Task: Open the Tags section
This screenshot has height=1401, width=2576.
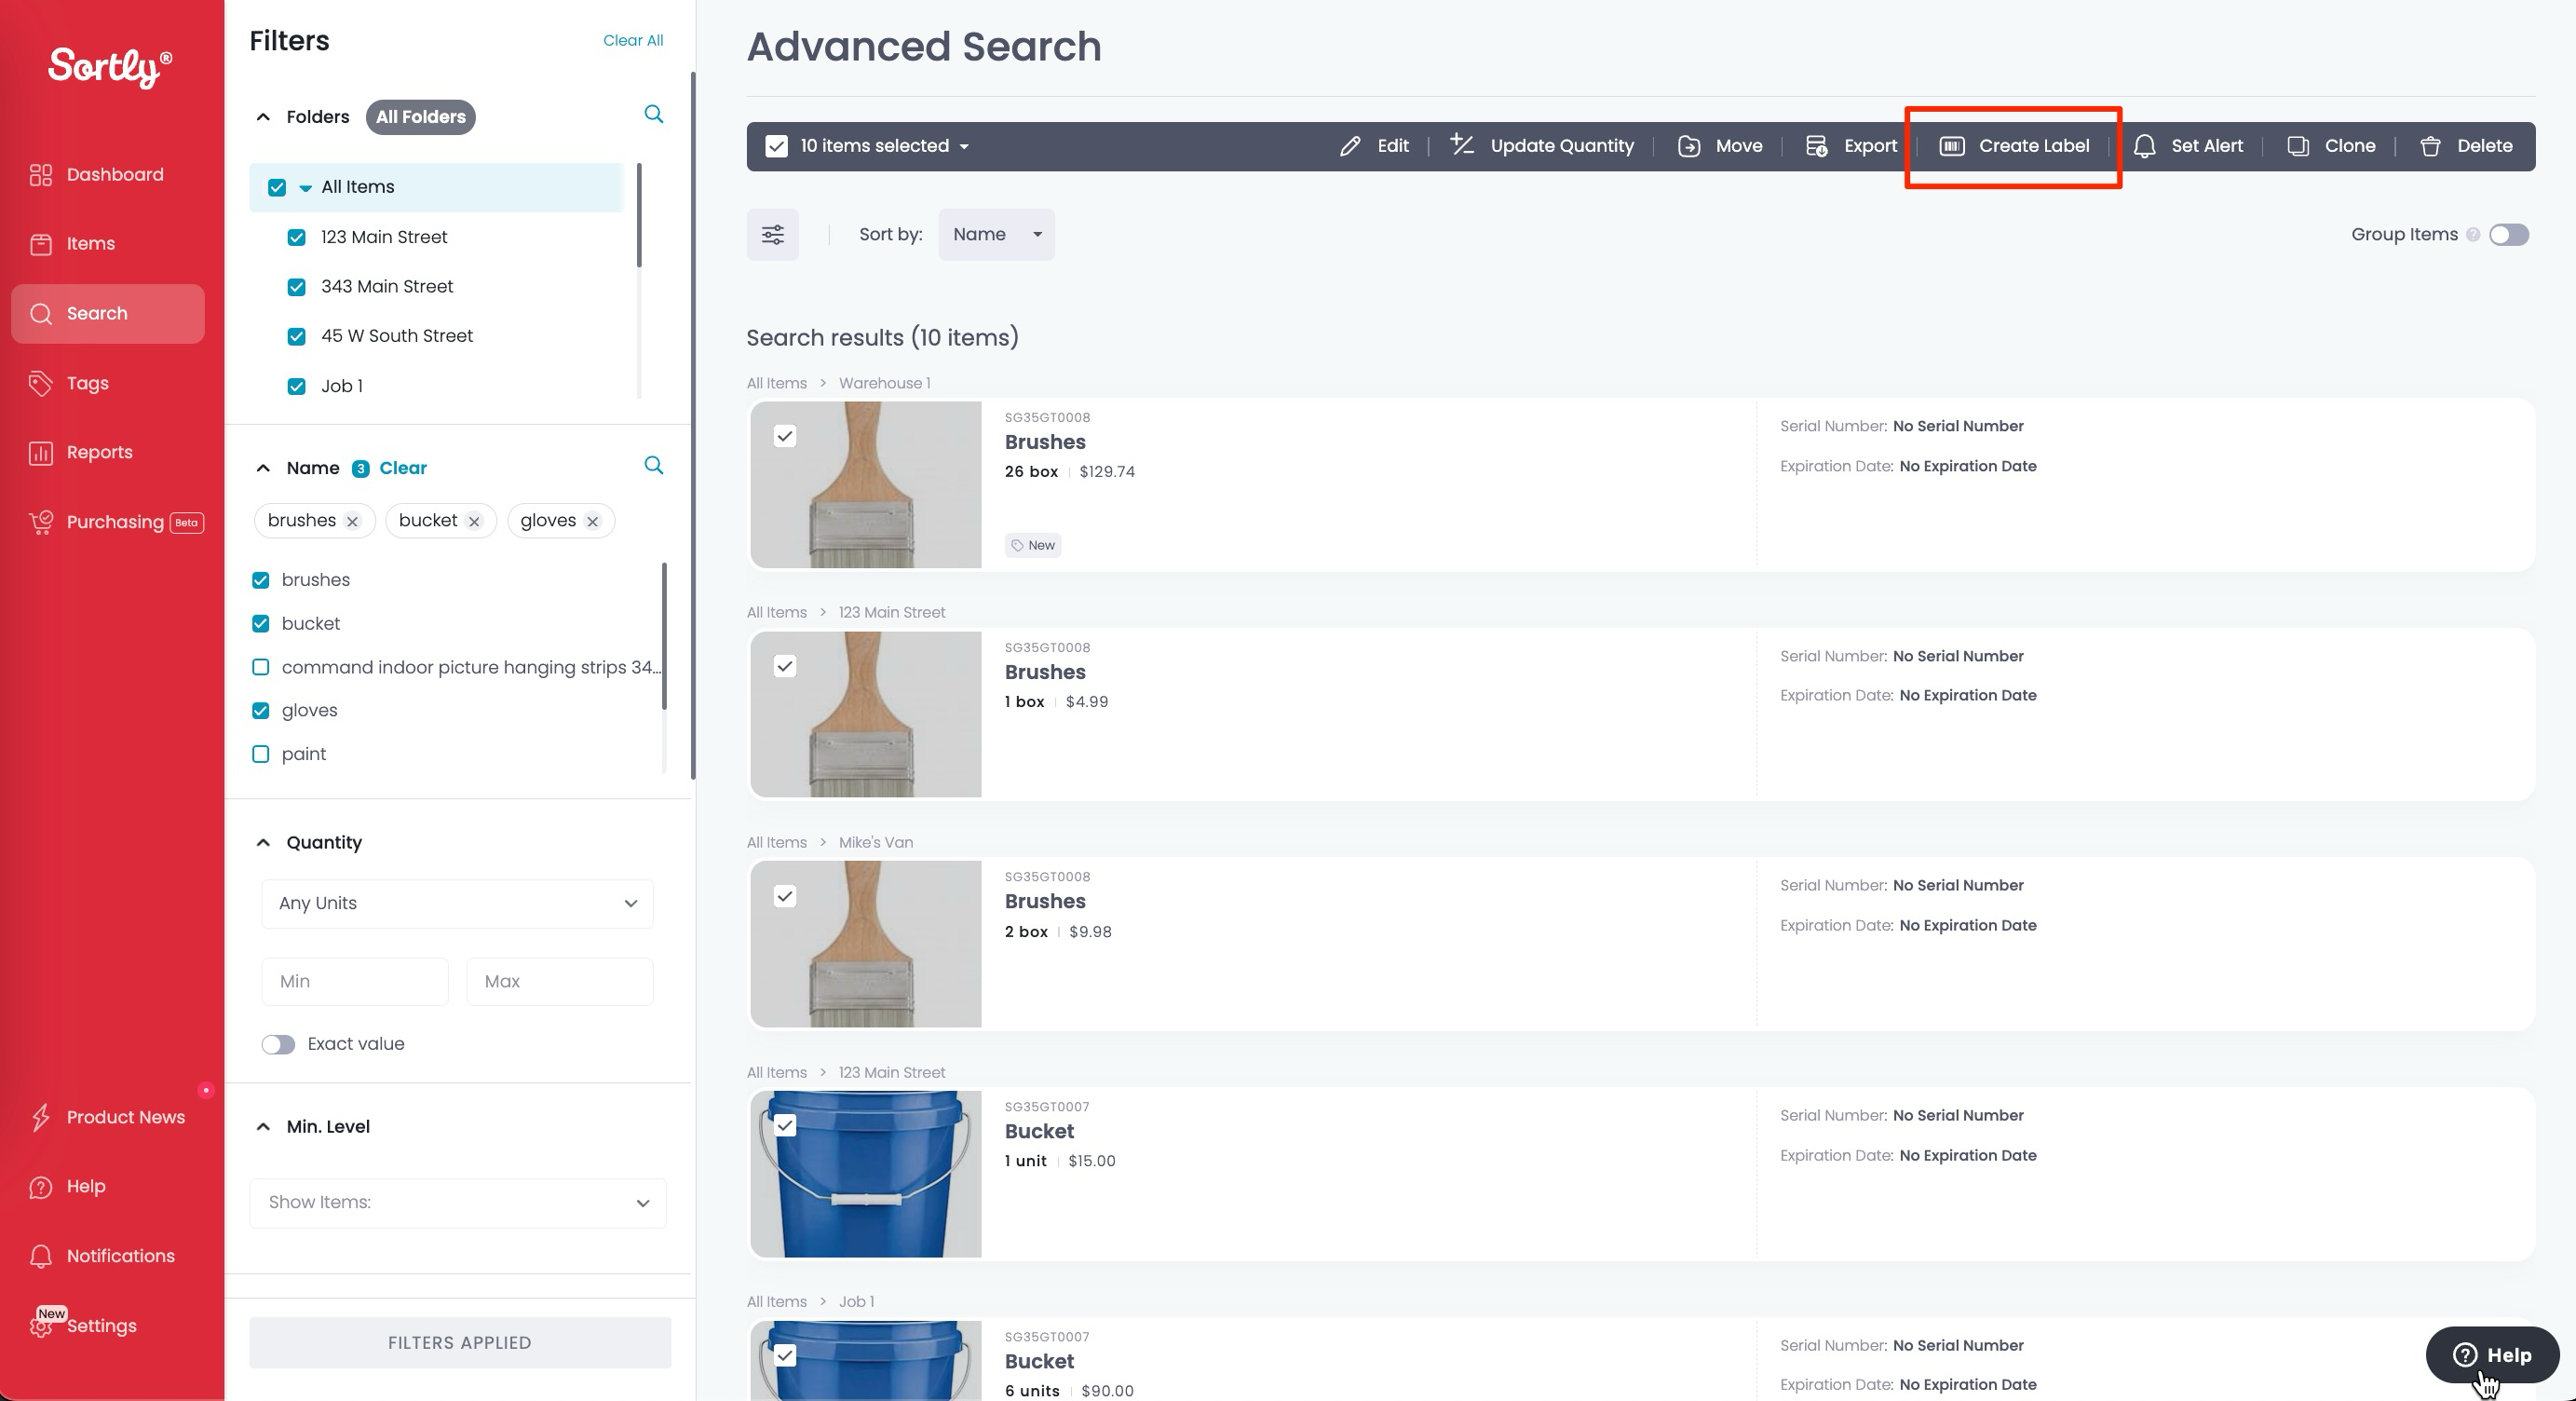Action: click(86, 383)
